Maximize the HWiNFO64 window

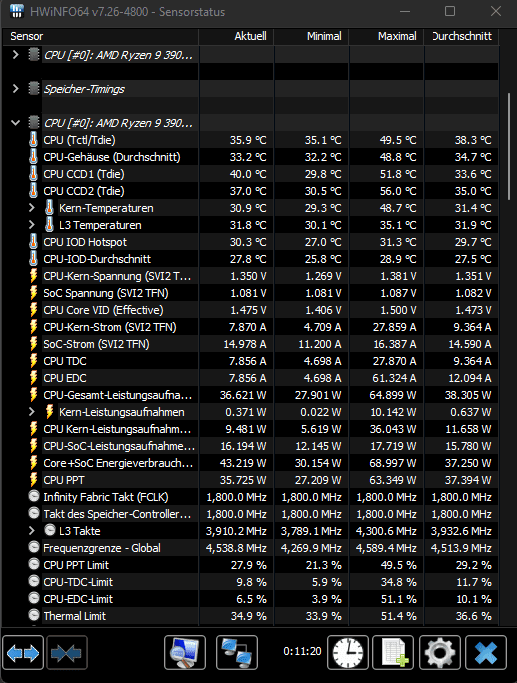click(x=450, y=11)
